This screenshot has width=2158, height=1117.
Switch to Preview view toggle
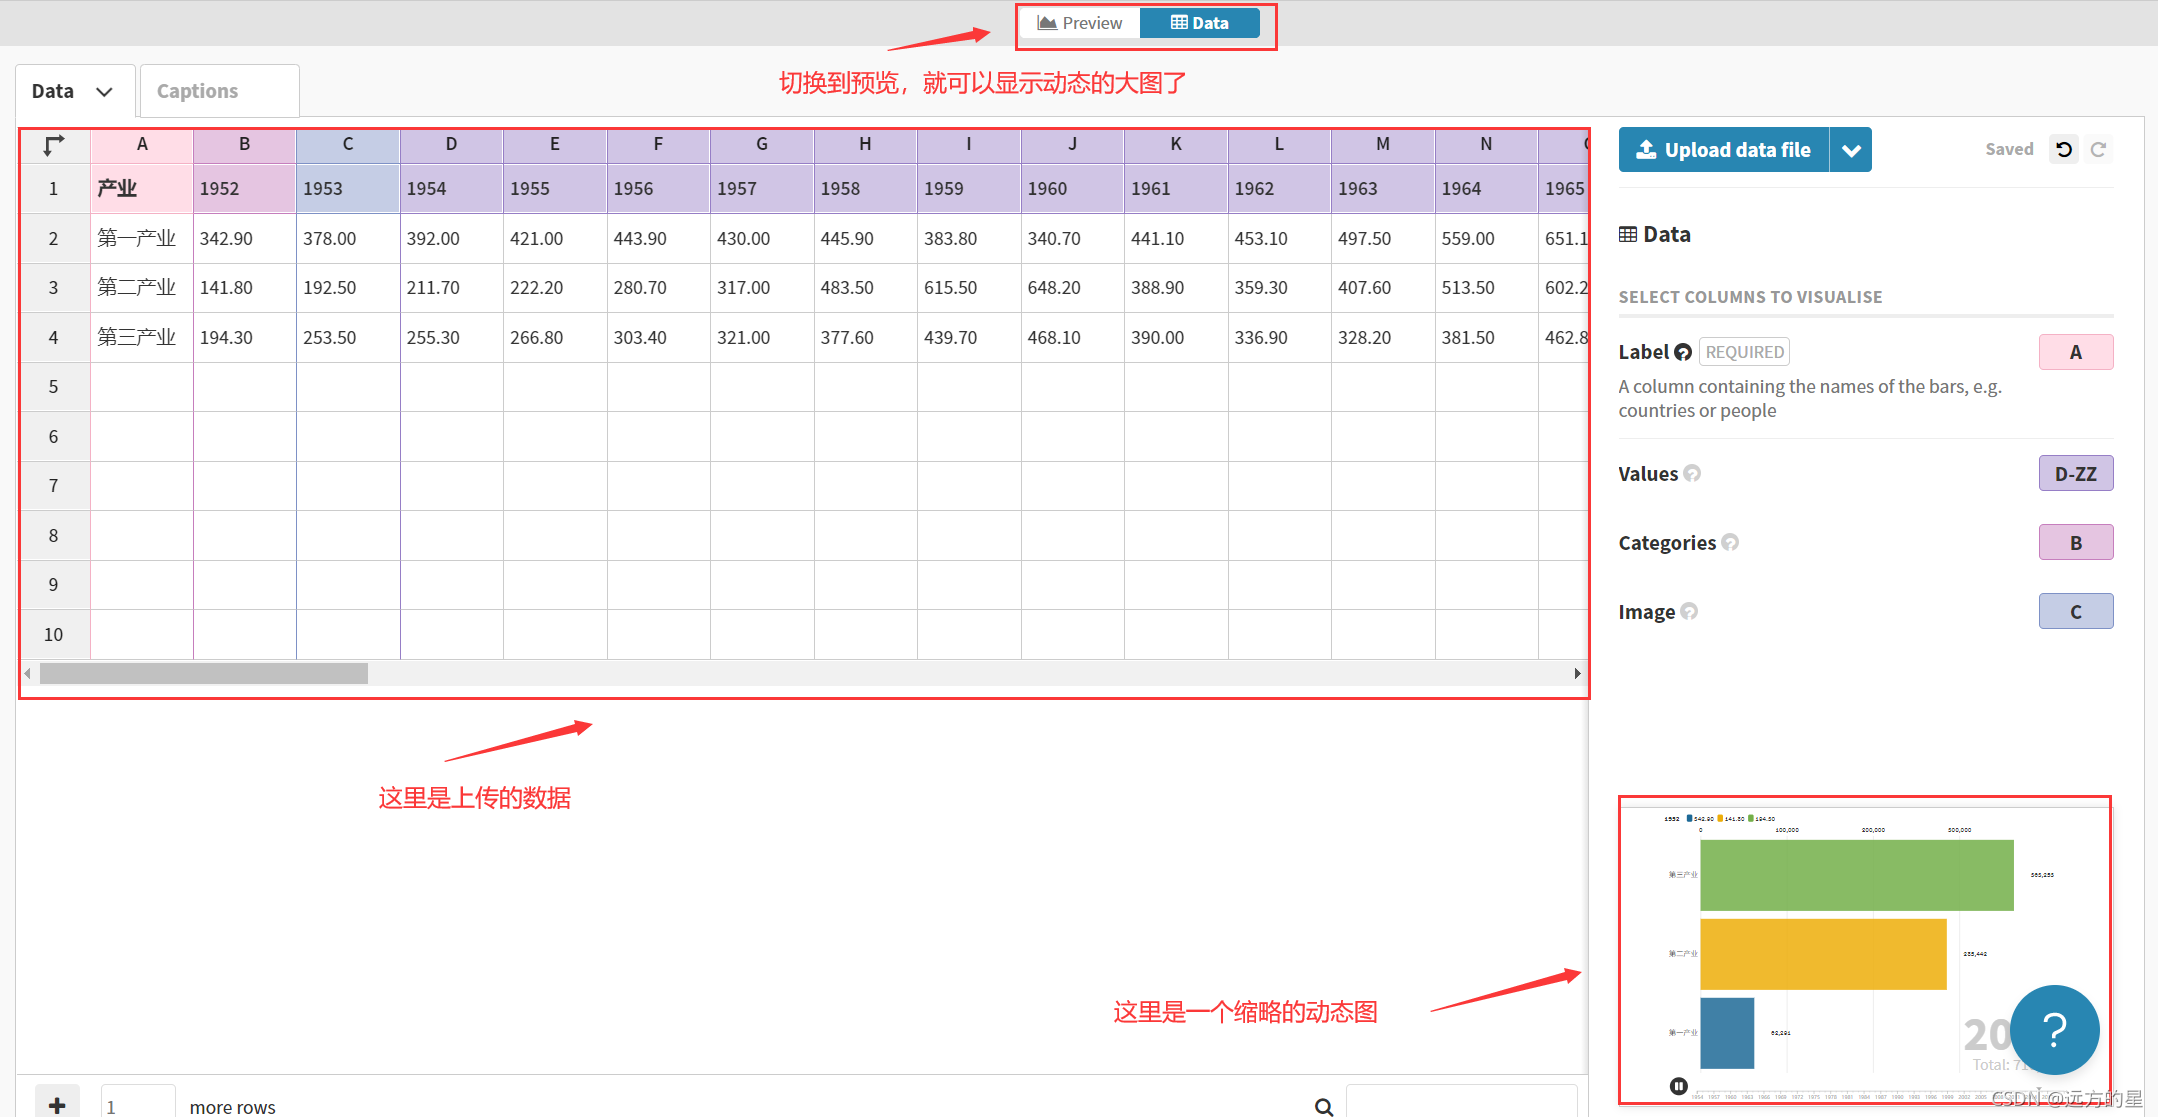pyautogui.click(x=1080, y=23)
